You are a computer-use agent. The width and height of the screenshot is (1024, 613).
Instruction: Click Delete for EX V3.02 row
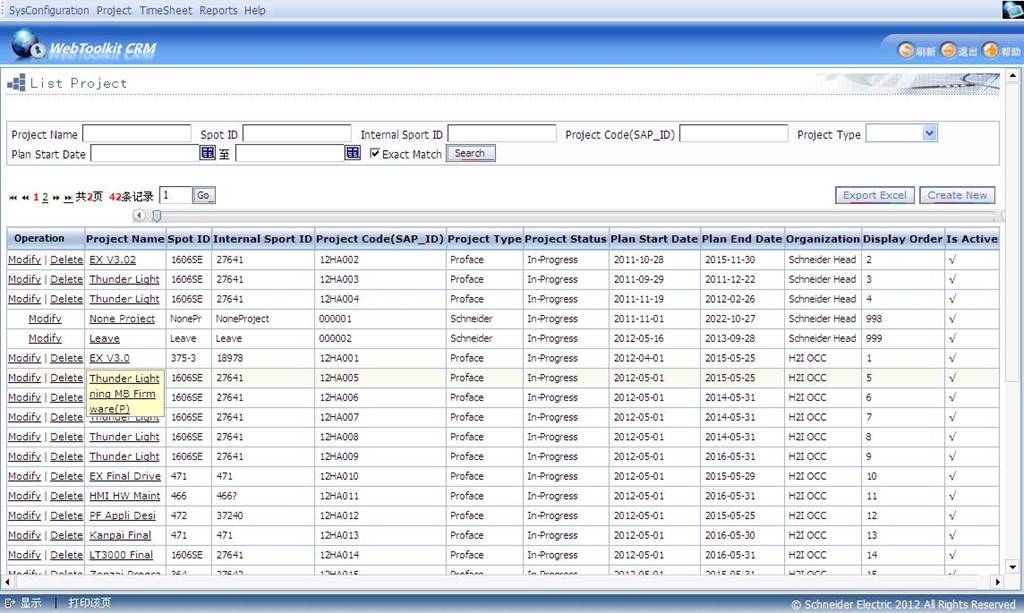67,260
